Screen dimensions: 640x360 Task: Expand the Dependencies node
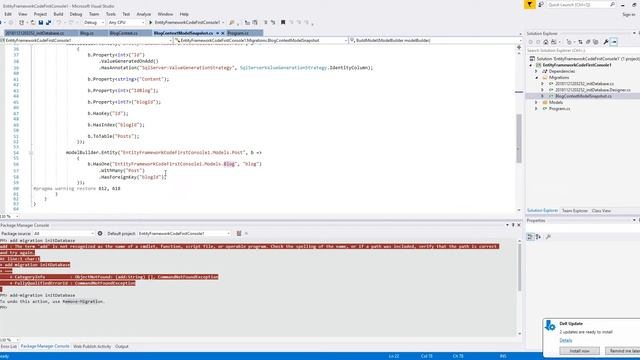537,71
